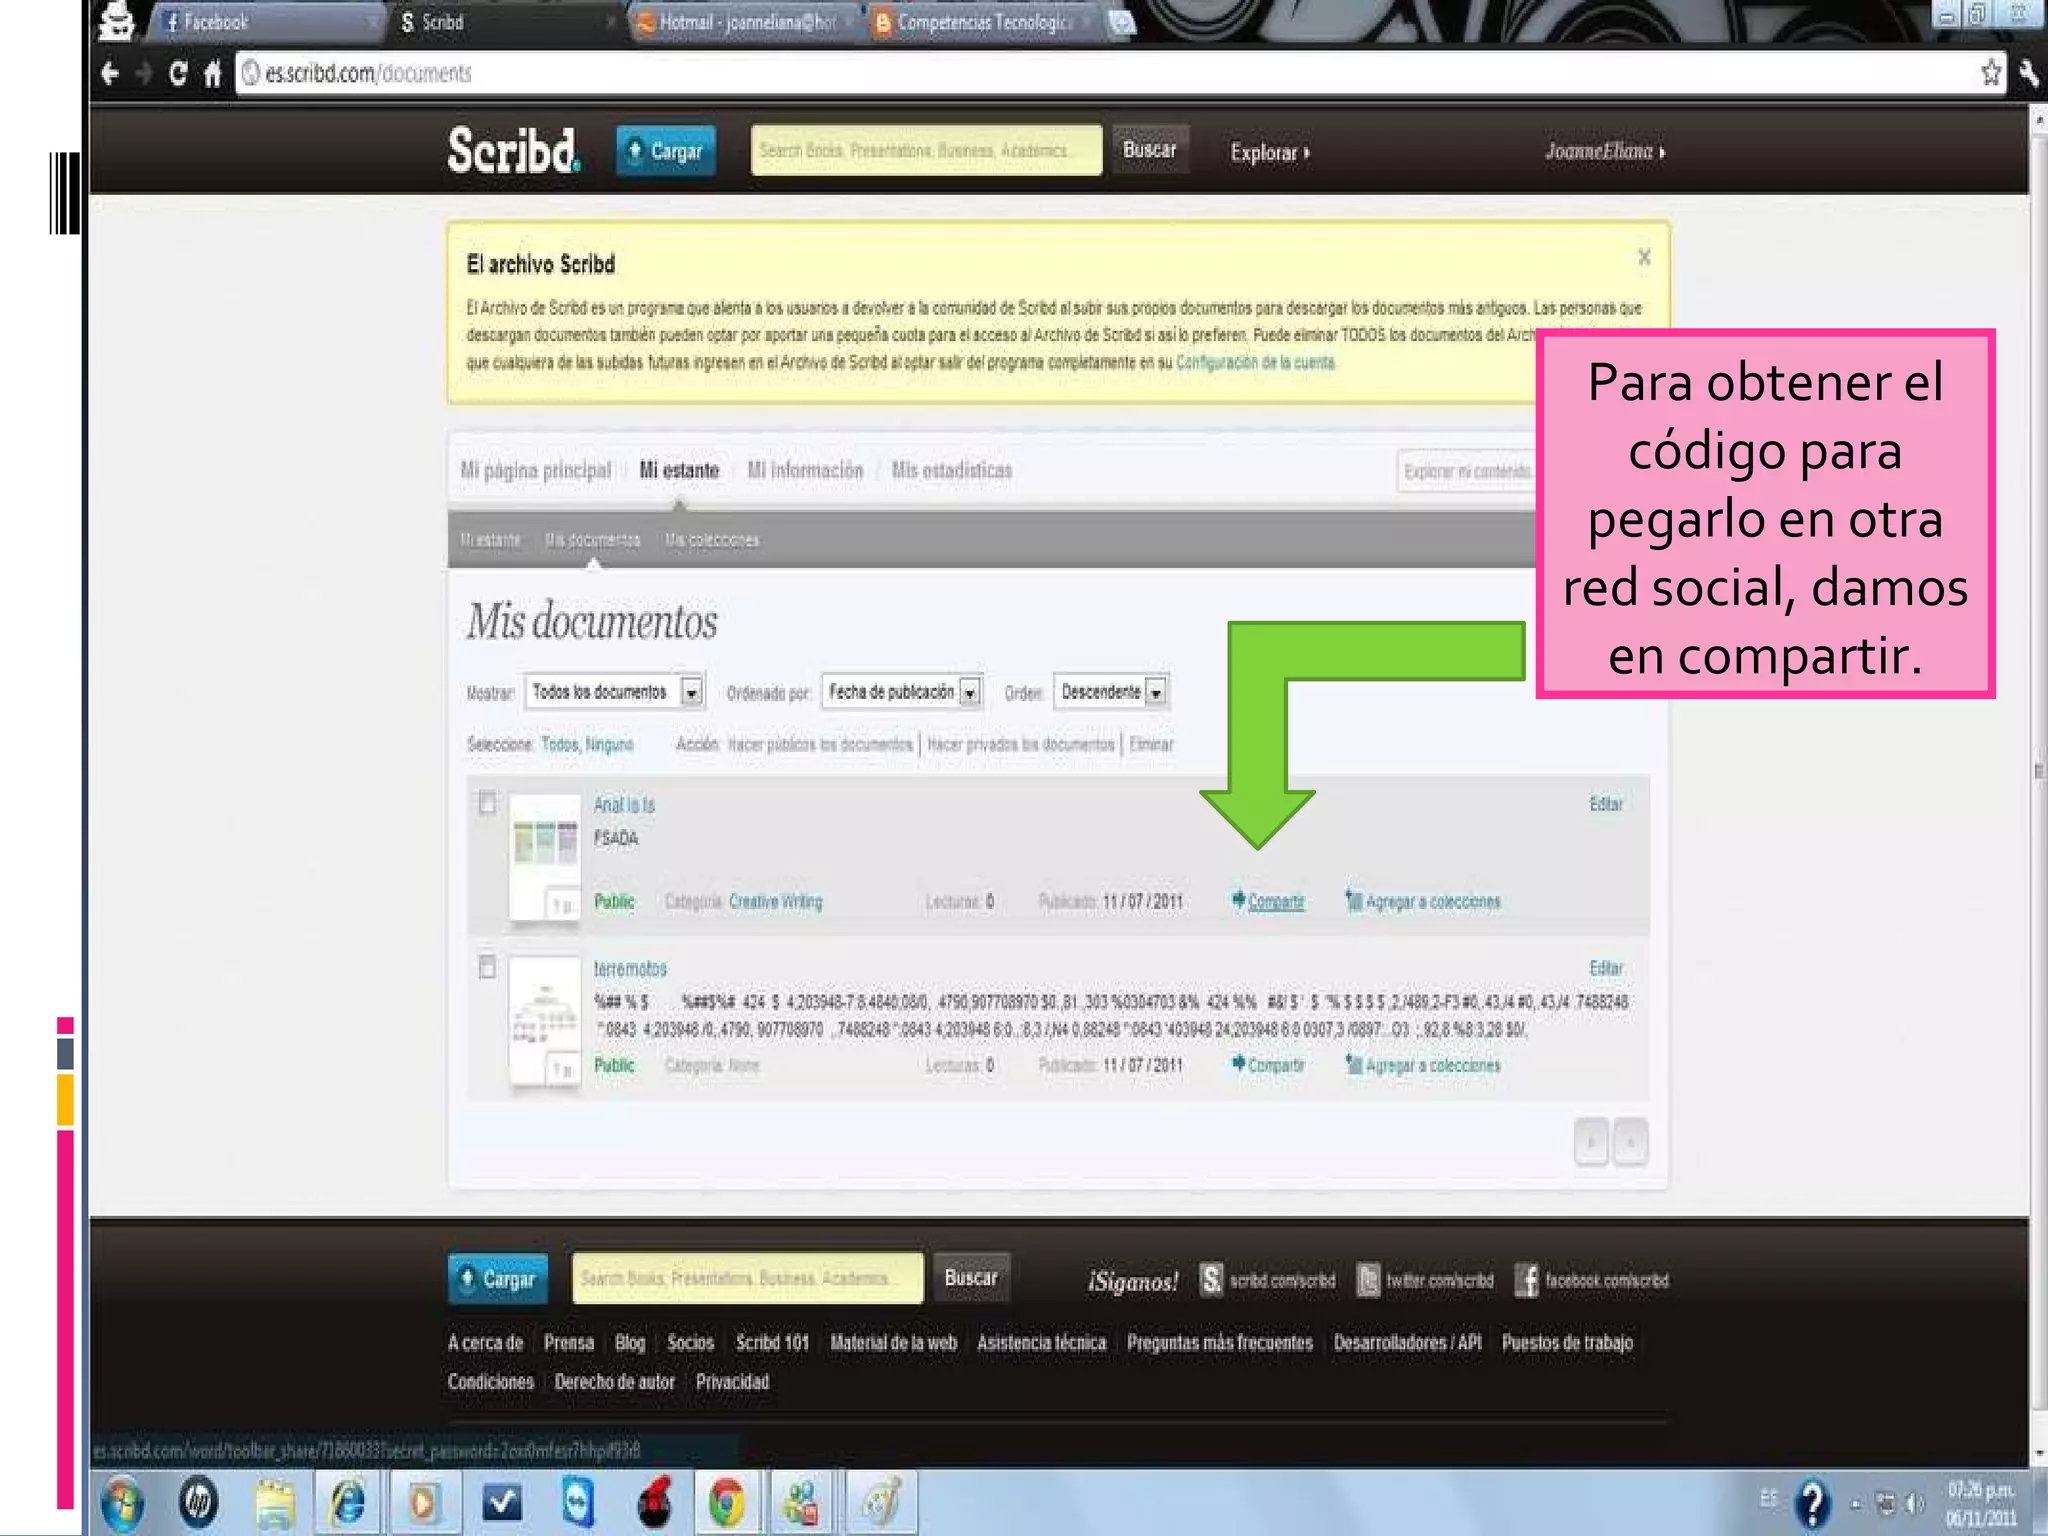Open Mi información tab
This screenshot has height=1536, width=2048.
coord(805,470)
